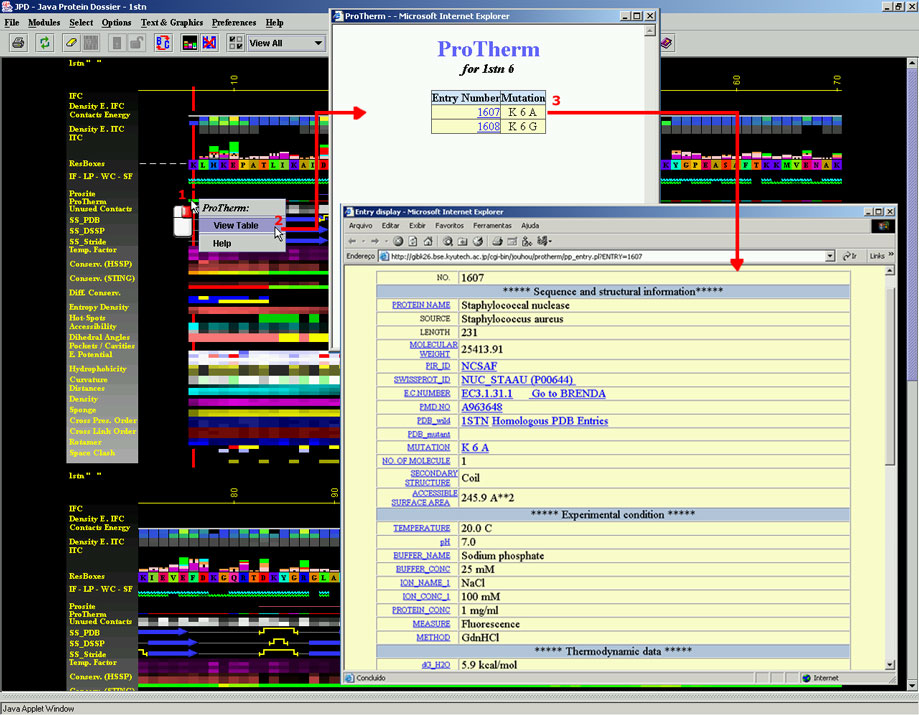Click the JPD main window scroll-up arrow

pyautogui.click(x=912, y=63)
